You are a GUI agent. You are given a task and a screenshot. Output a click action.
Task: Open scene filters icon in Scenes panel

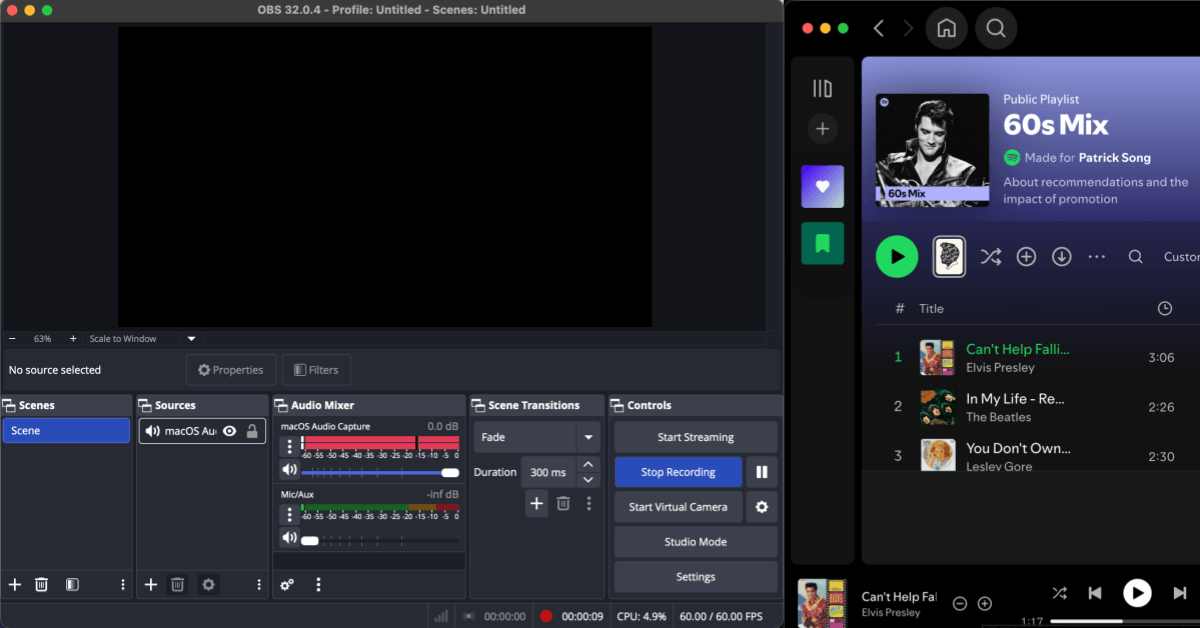(x=72, y=584)
